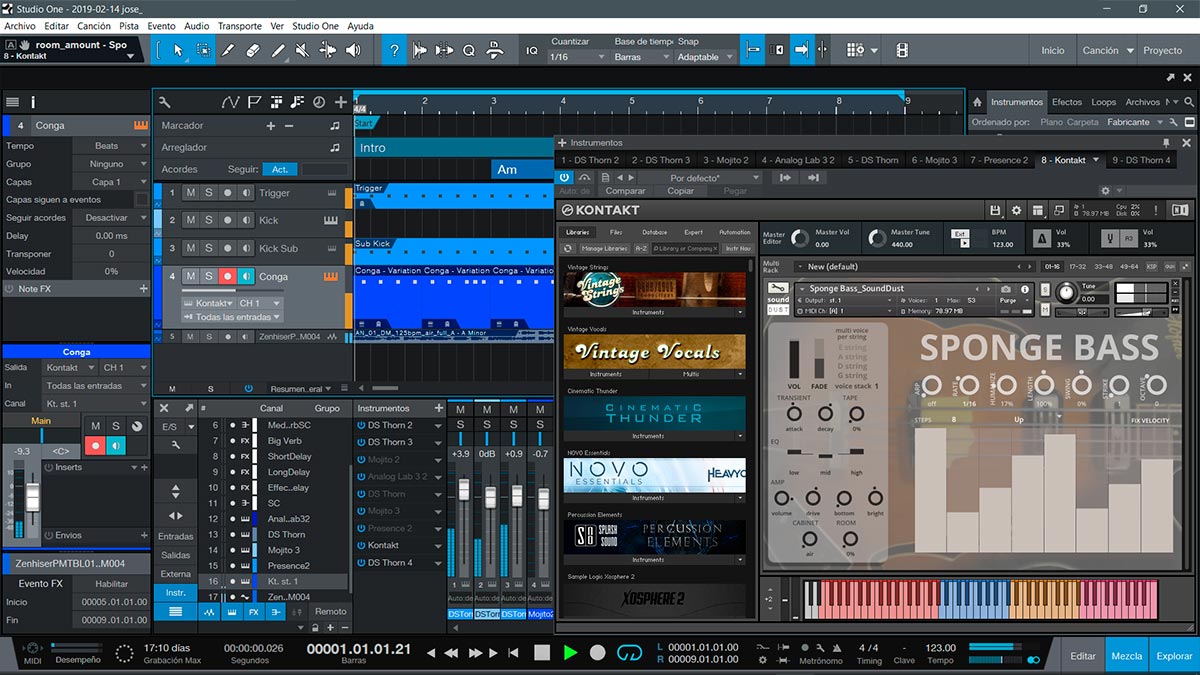The height and width of the screenshot is (675, 1200).
Task: Pin the Instrumentos window
Action: (x=1165, y=143)
